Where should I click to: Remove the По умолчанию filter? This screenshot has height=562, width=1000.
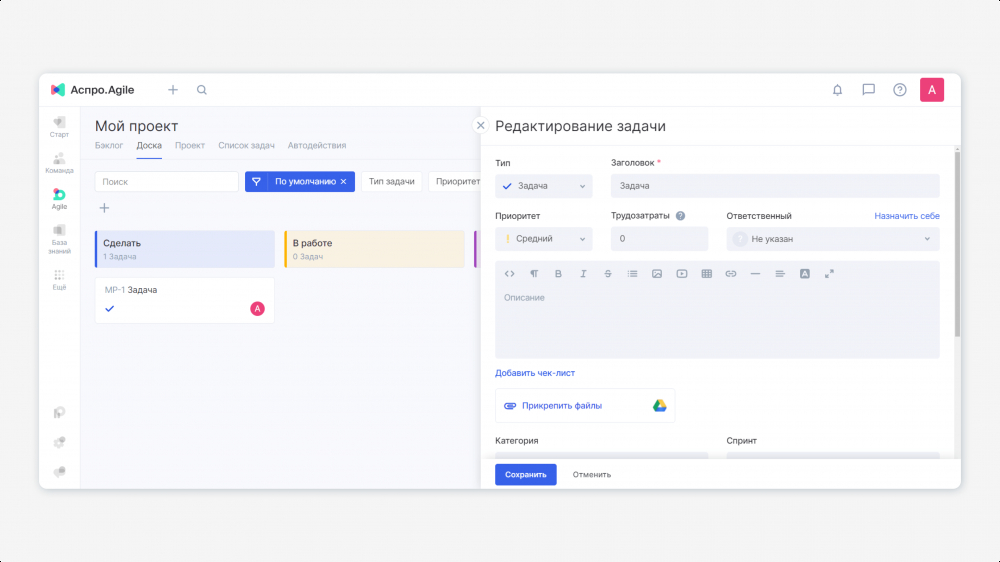[343, 182]
